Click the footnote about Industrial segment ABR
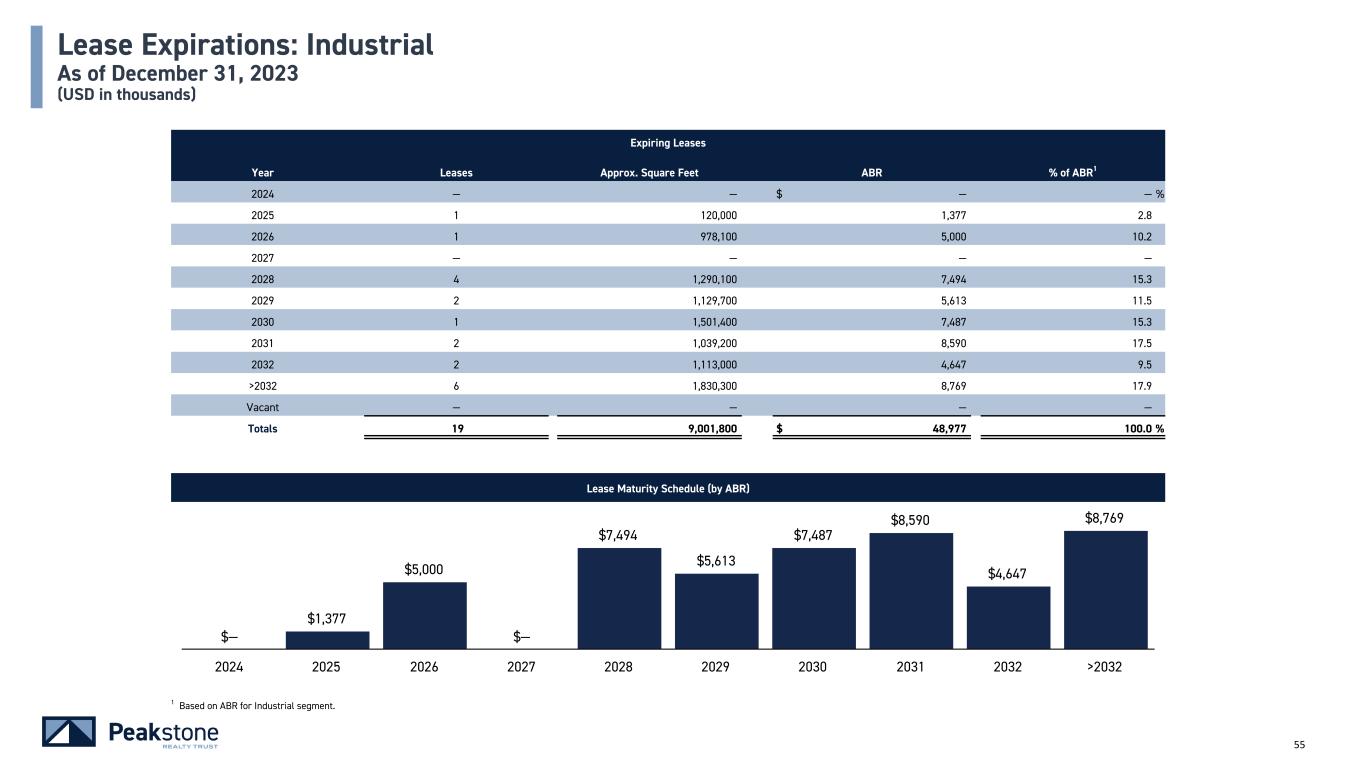This screenshot has width=1365, height=768. click(x=256, y=706)
